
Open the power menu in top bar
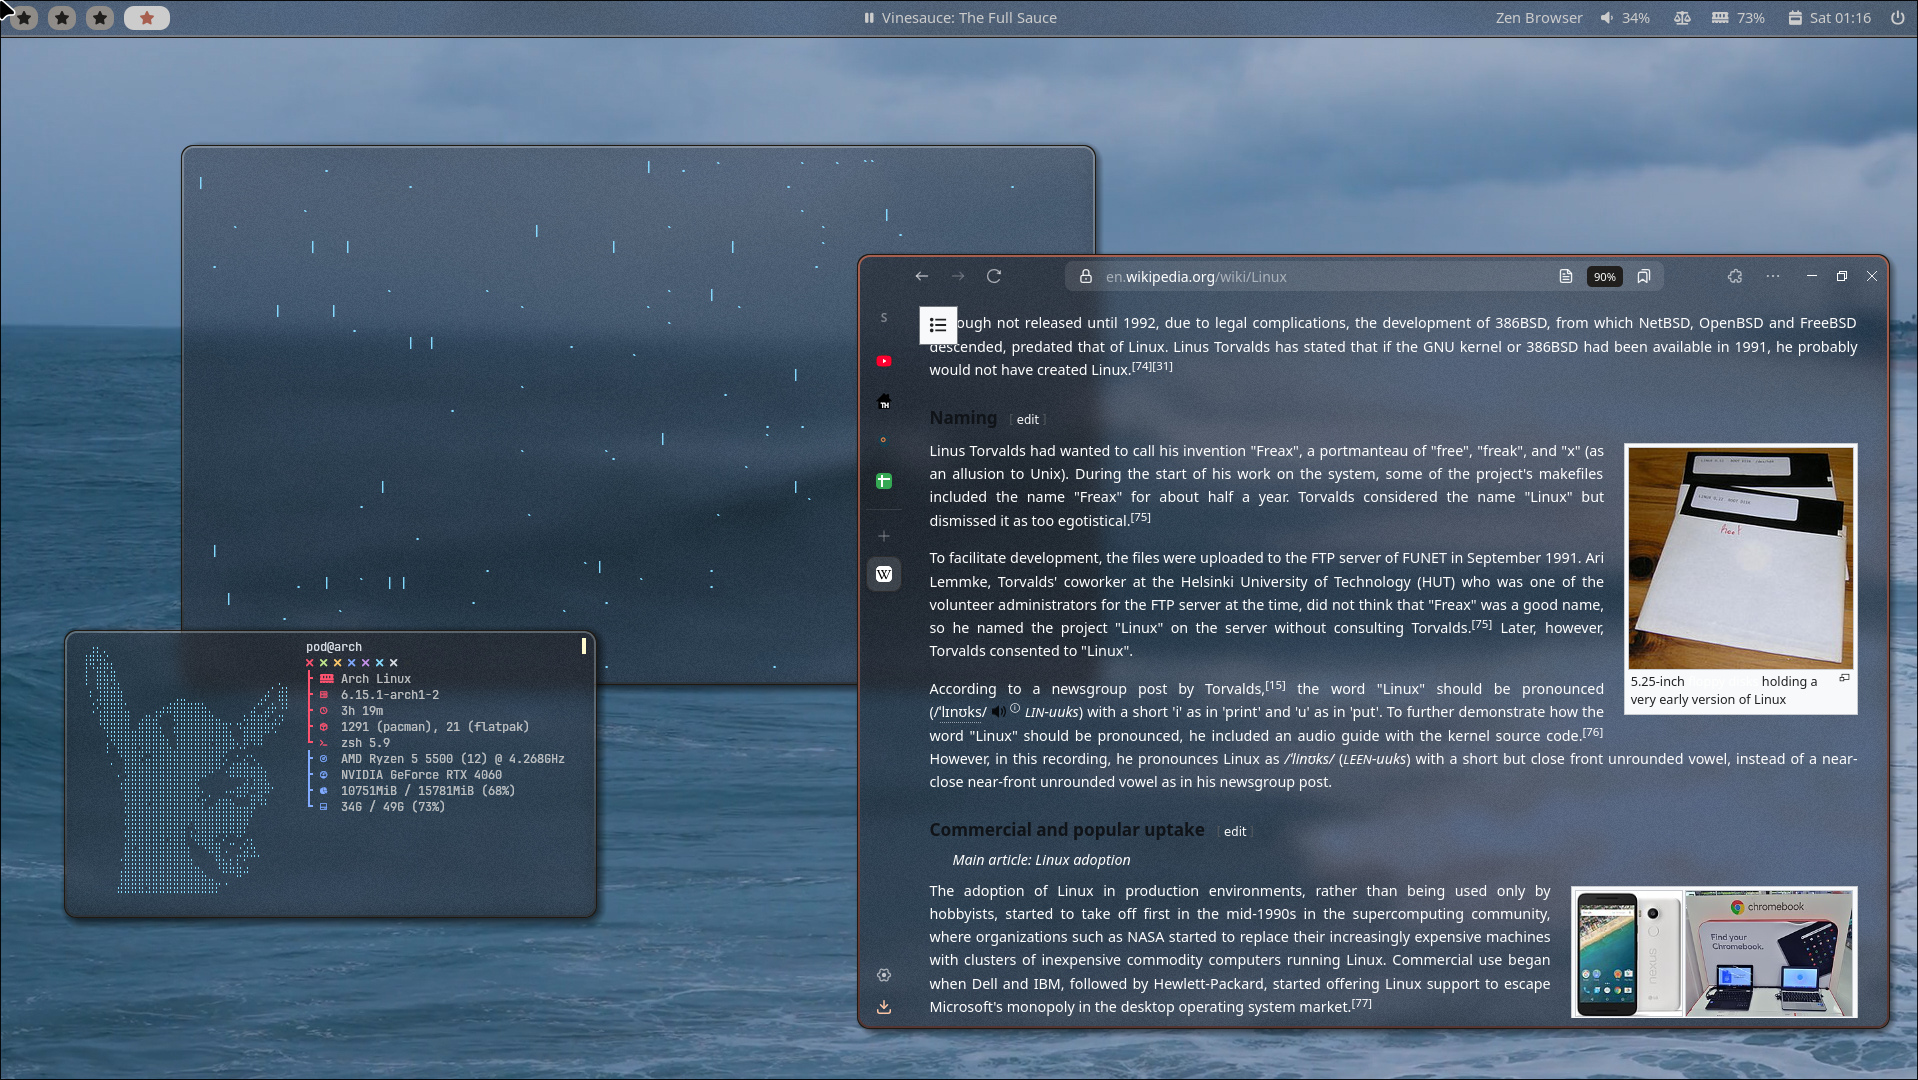pyautogui.click(x=1897, y=18)
